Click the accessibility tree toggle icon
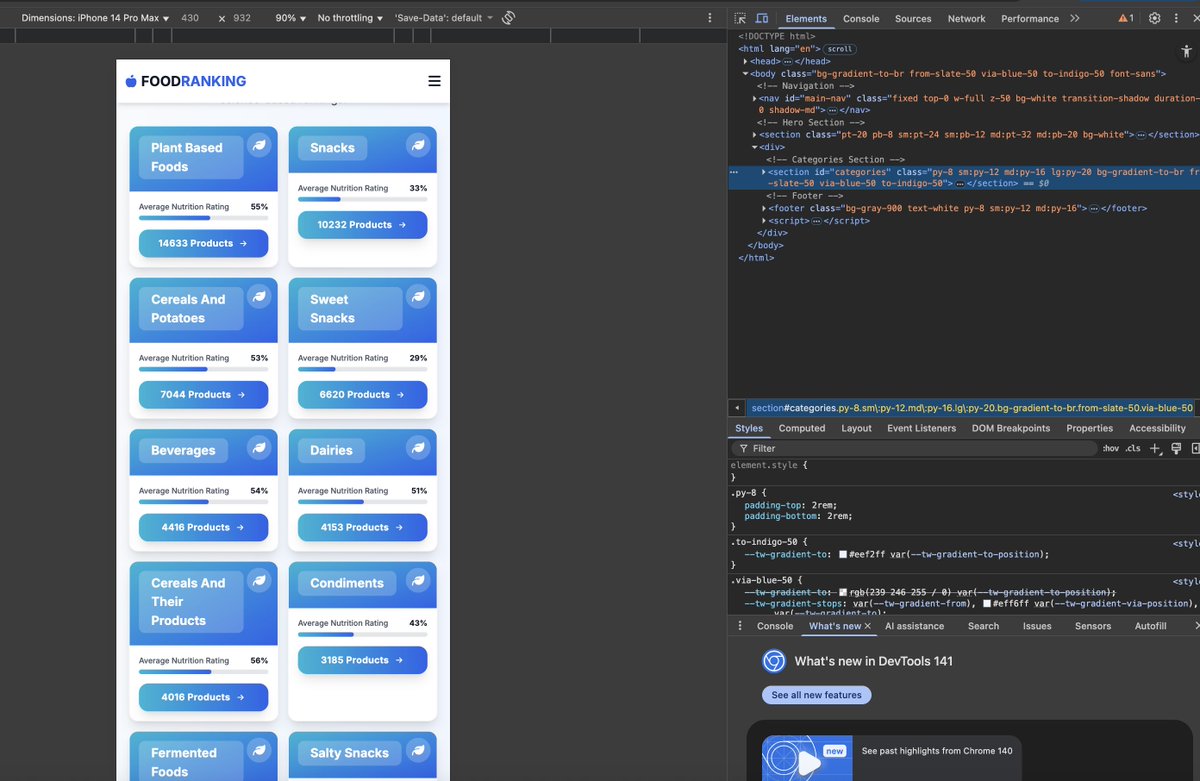The width and height of the screenshot is (1200, 781). click(1187, 50)
